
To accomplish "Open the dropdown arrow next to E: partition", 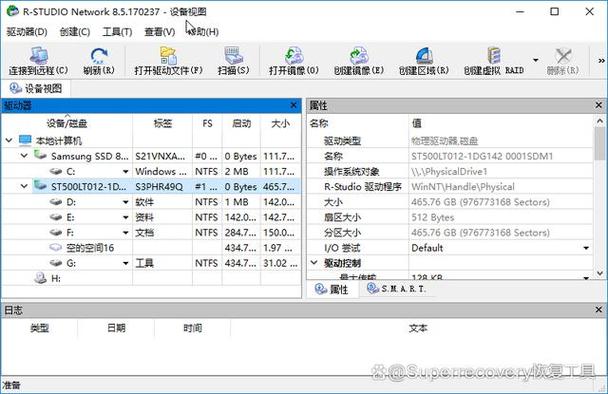I will [x=126, y=217].
